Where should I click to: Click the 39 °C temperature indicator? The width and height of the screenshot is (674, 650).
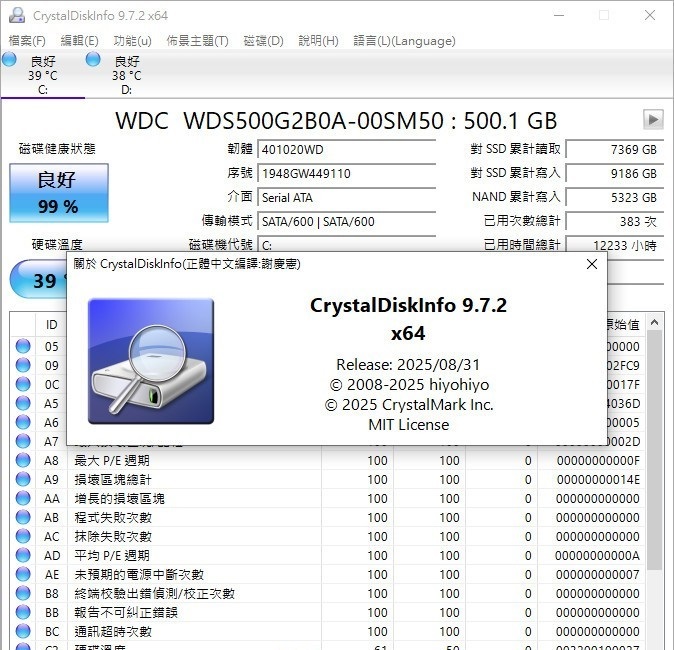pos(38,279)
